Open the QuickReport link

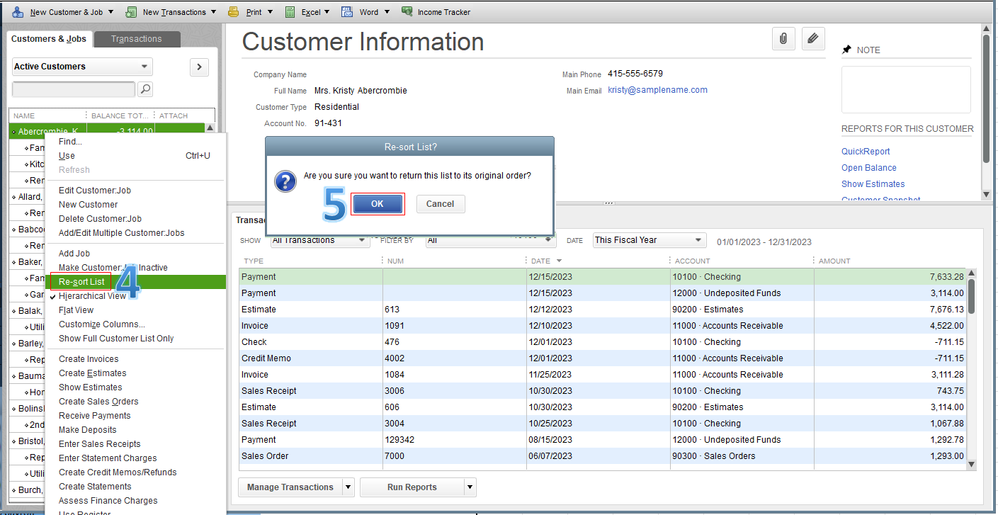click(x=865, y=152)
